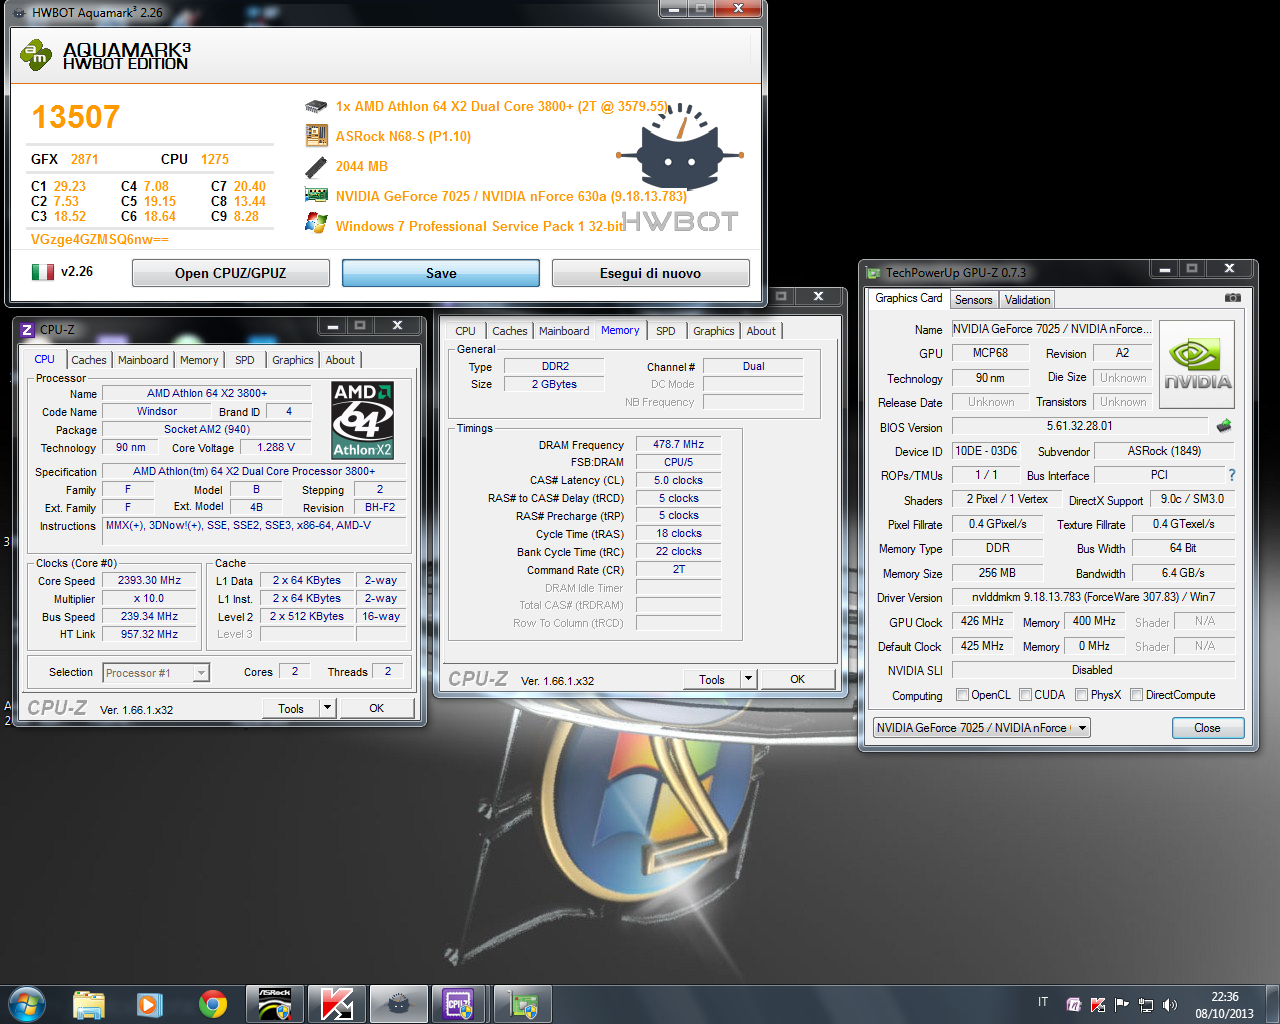Switch to Sensors tab in GPU-Z
1280x1024 pixels.
pos(973,300)
